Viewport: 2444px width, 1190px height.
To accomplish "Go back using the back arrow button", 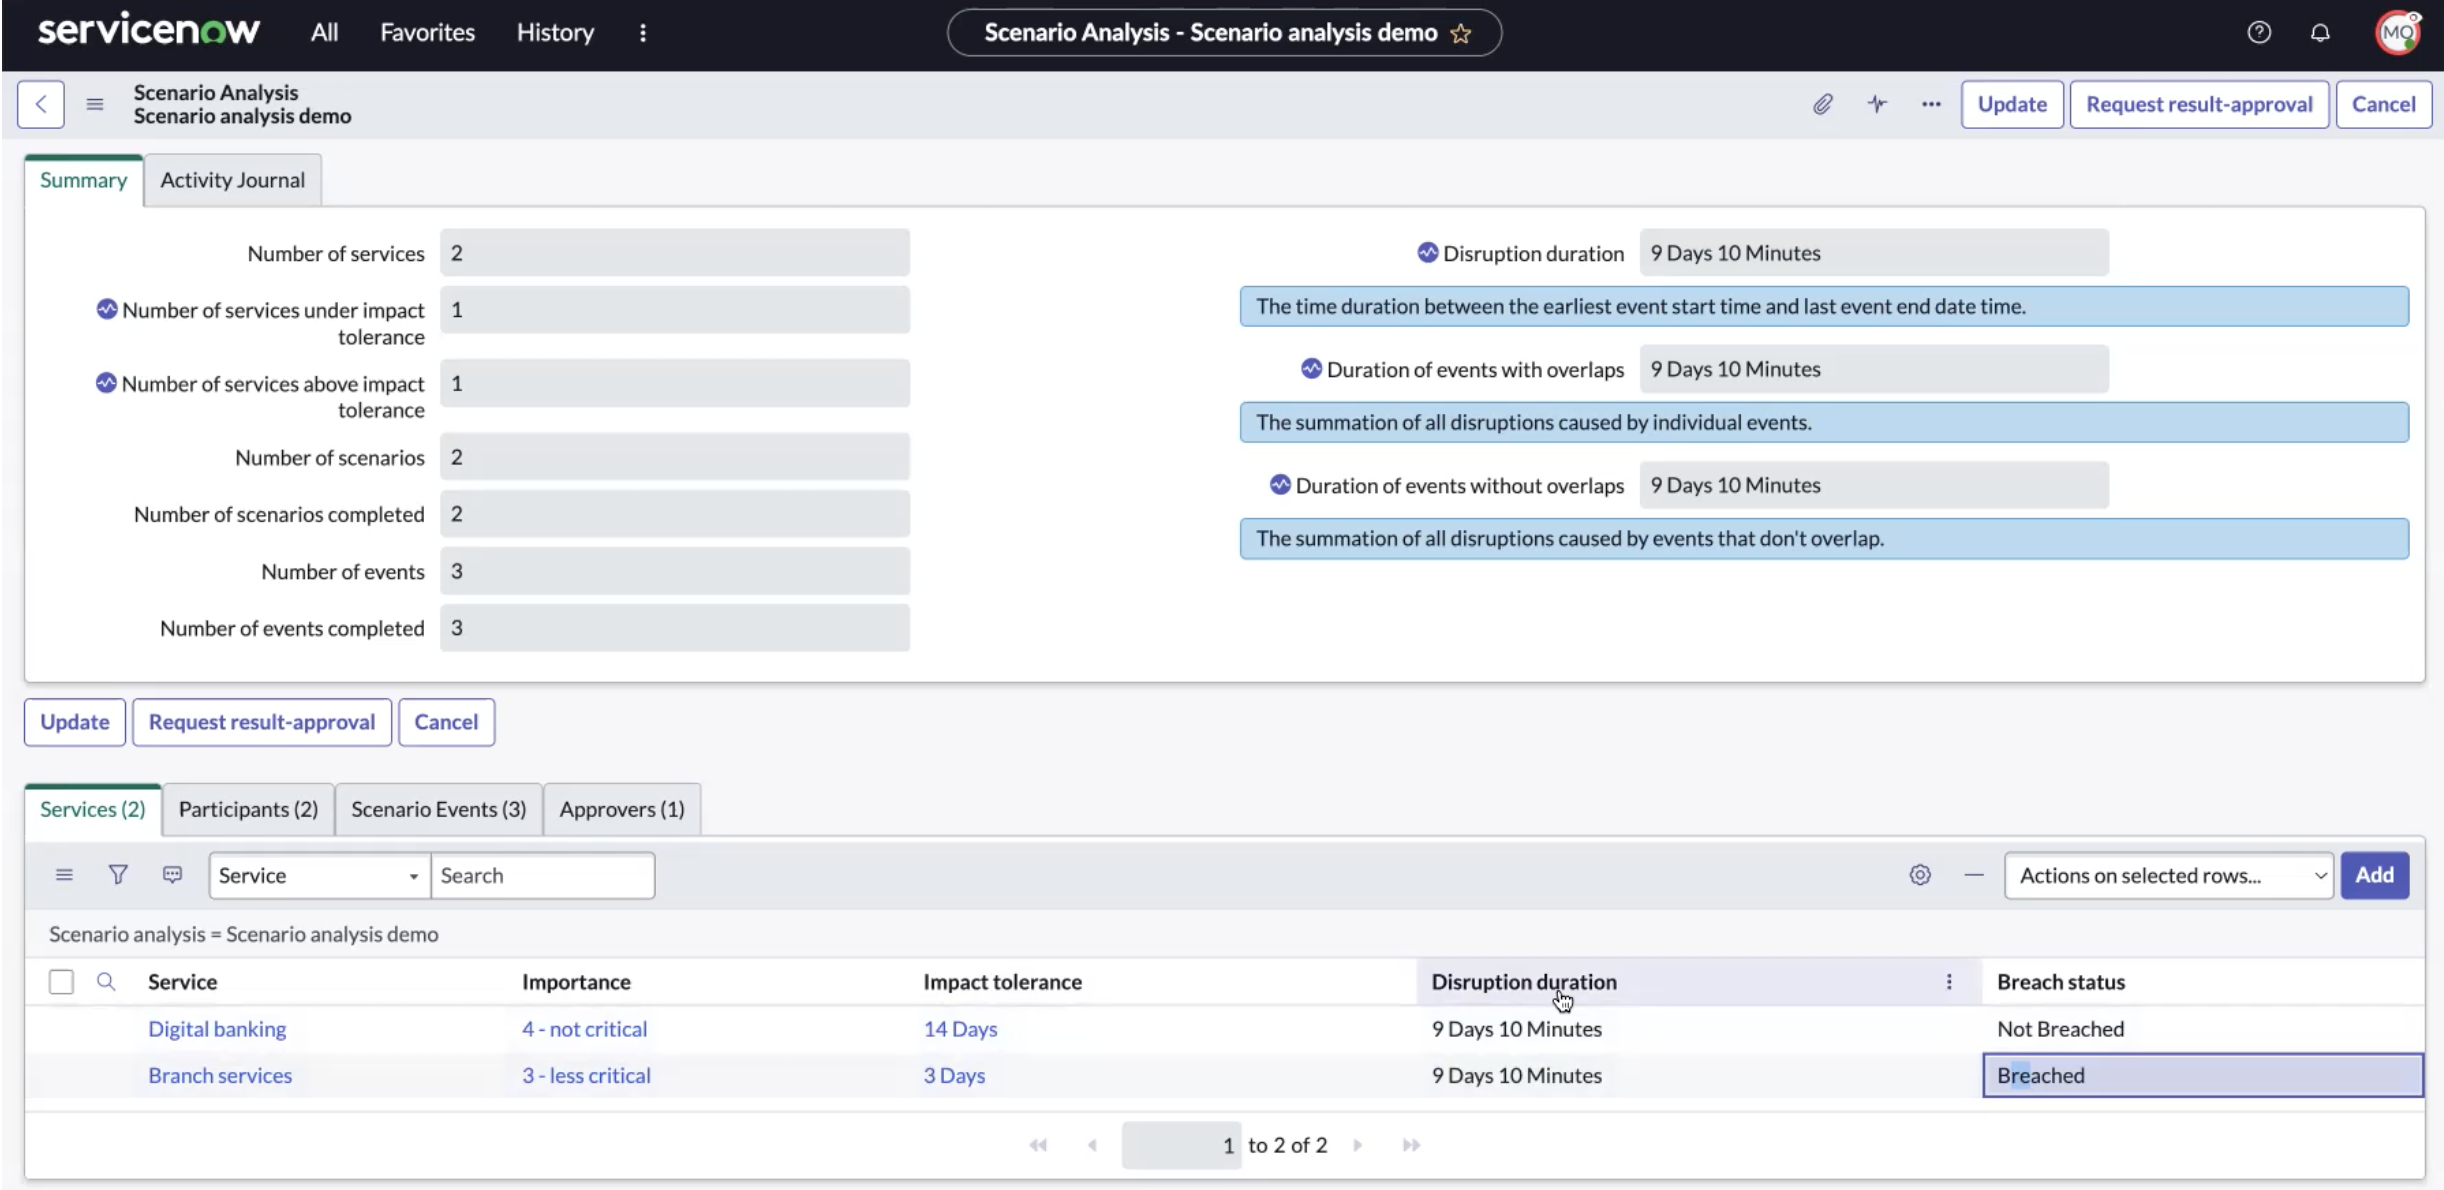I will (x=41, y=104).
